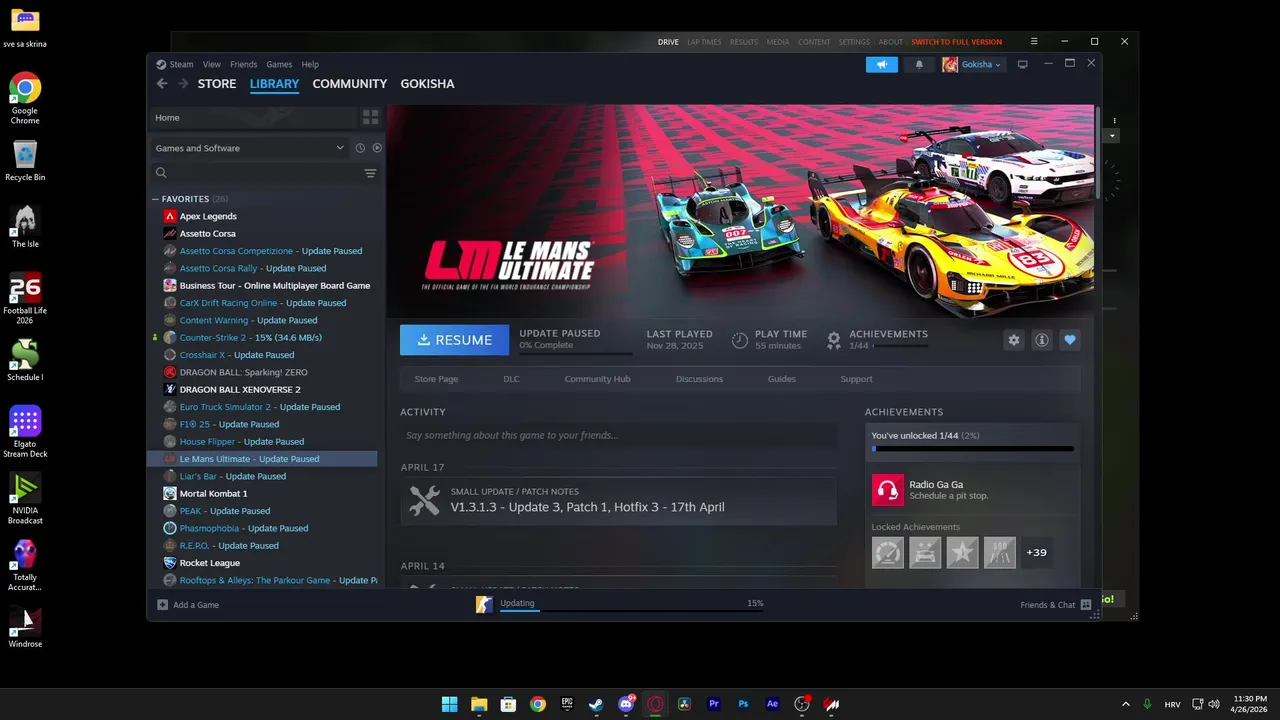Viewport: 1280px width, 720px height.
Task: Select Rocket League in the library list
Action: (x=264, y=563)
